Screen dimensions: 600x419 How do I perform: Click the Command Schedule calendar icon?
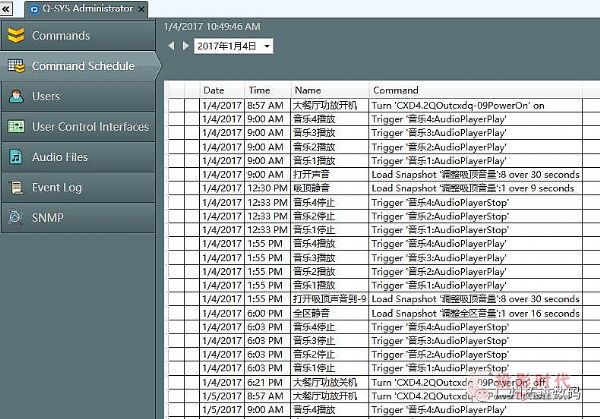point(15,66)
